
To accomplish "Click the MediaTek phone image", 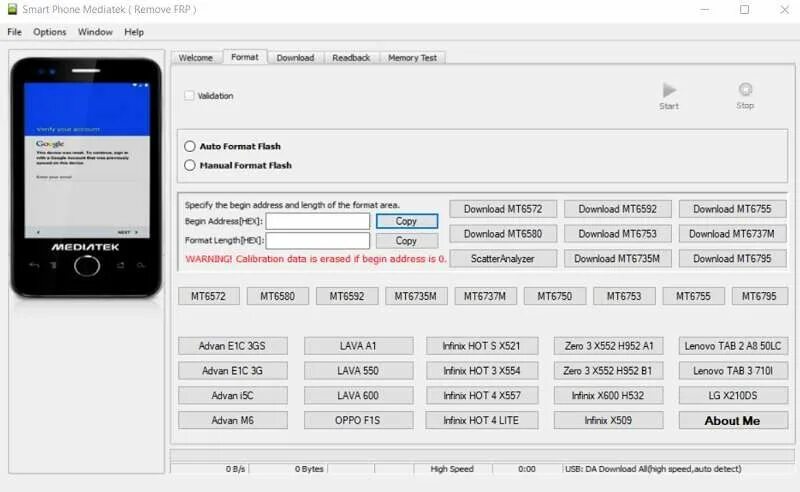I will (x=86, y=178).
